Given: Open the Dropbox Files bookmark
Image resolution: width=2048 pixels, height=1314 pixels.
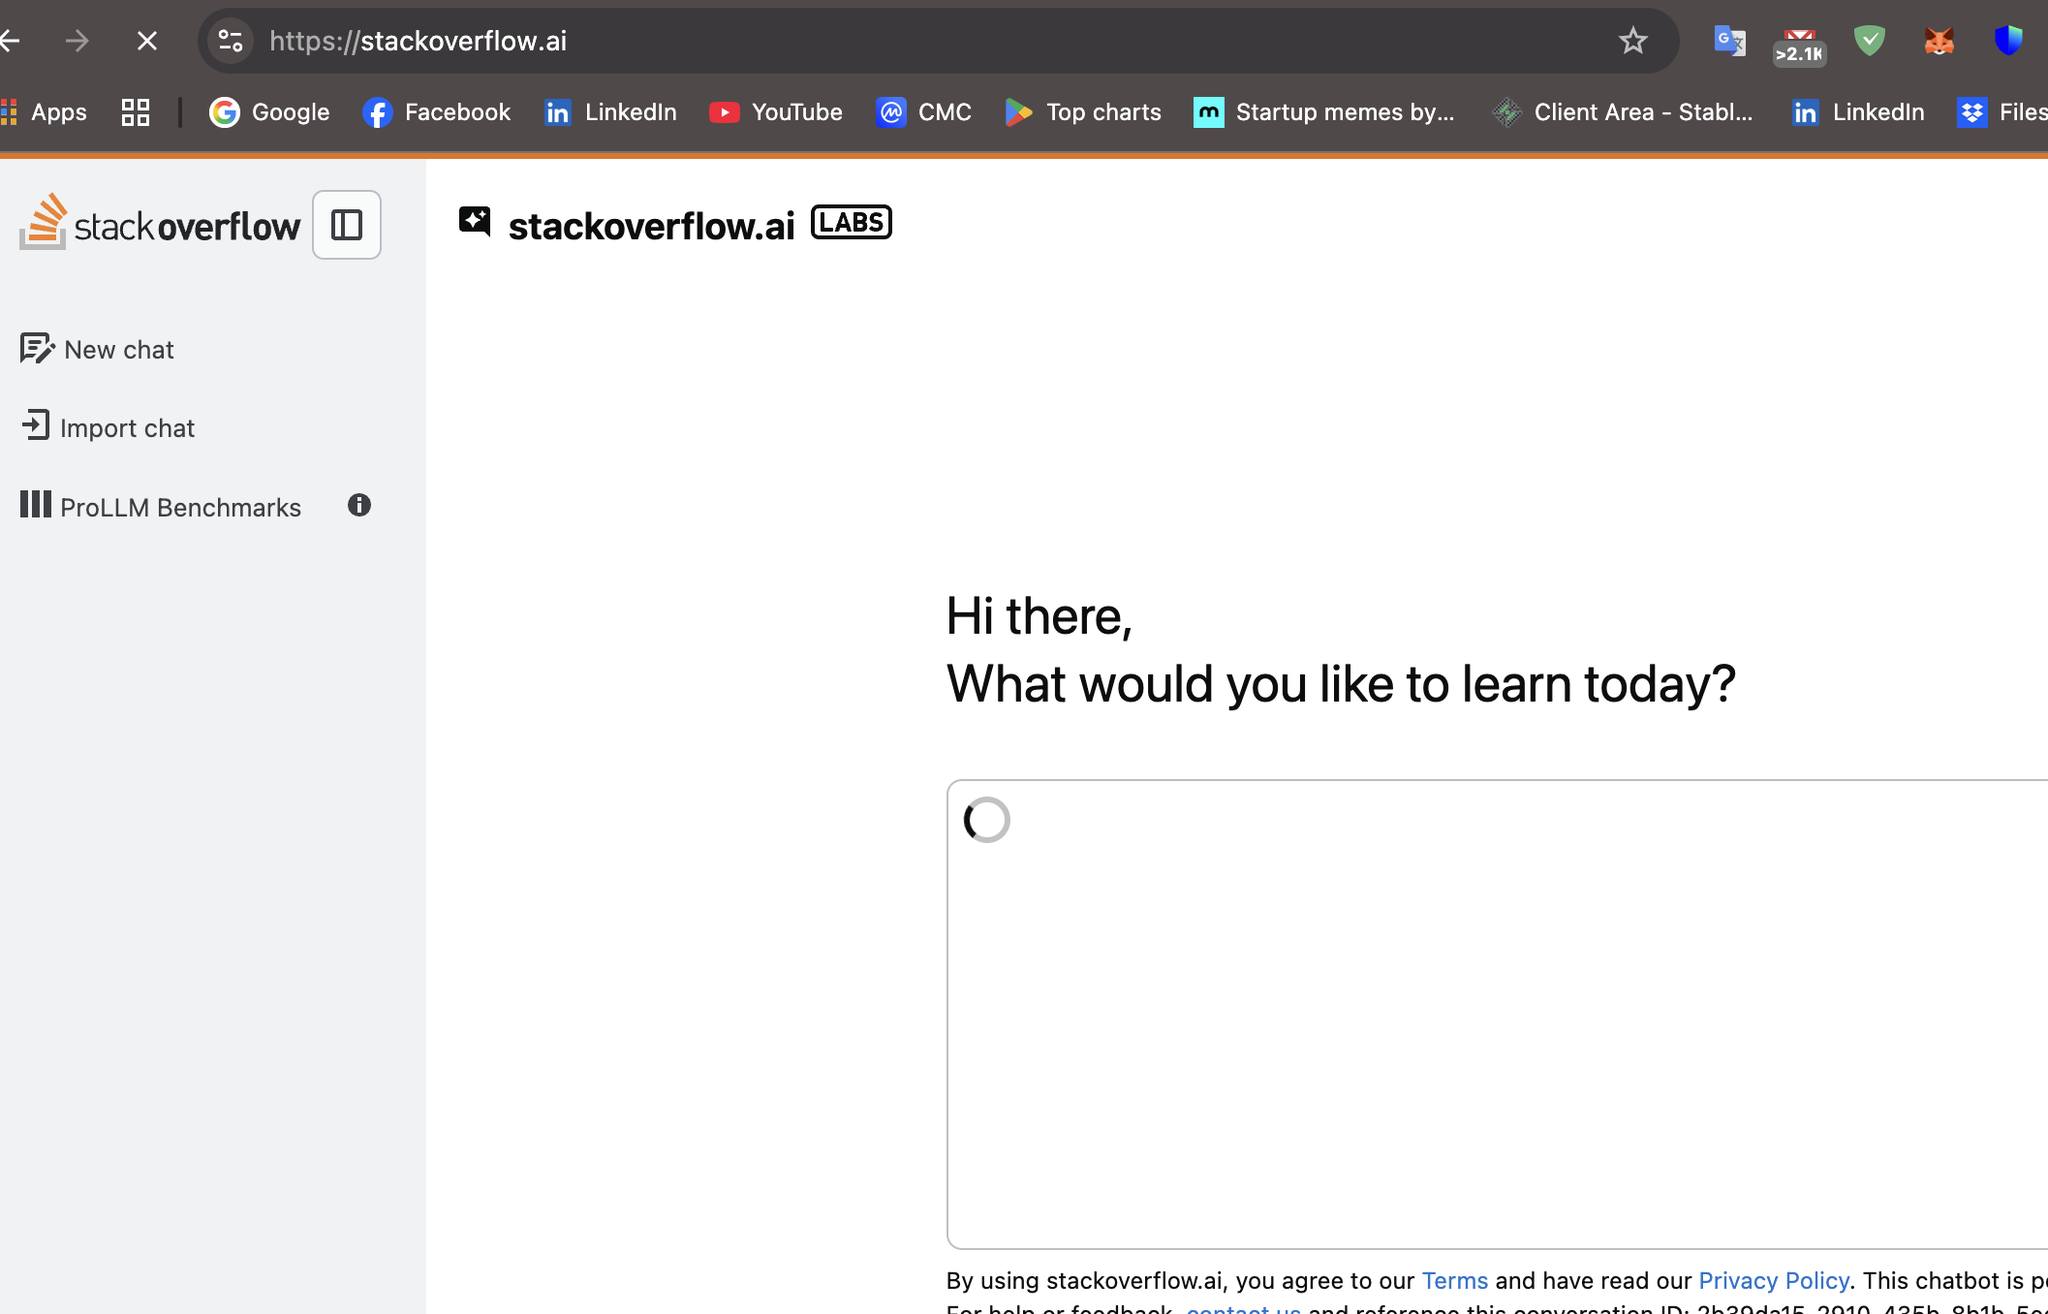Looking at the screenshot, I should click(2002, 112).
